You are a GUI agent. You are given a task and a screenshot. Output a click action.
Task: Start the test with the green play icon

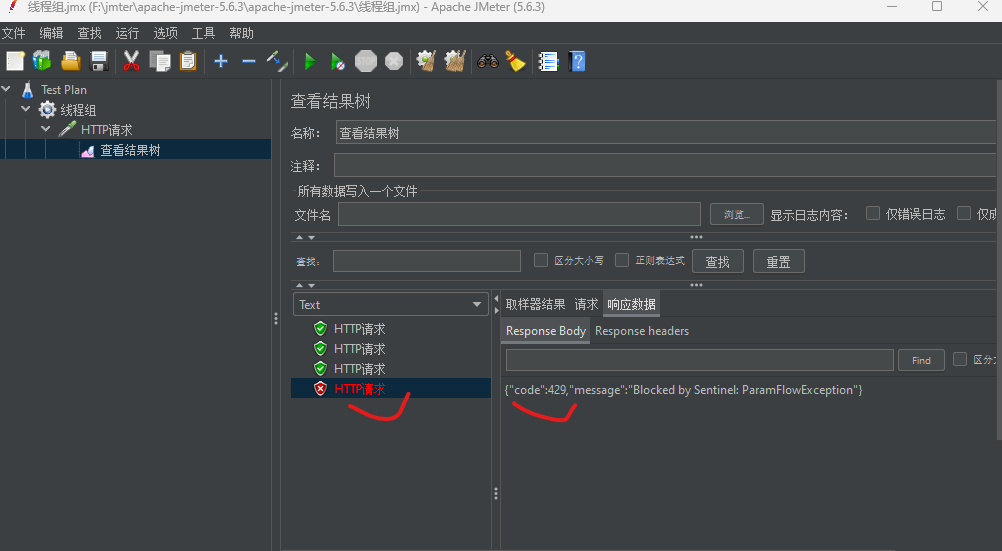[310, 61]
